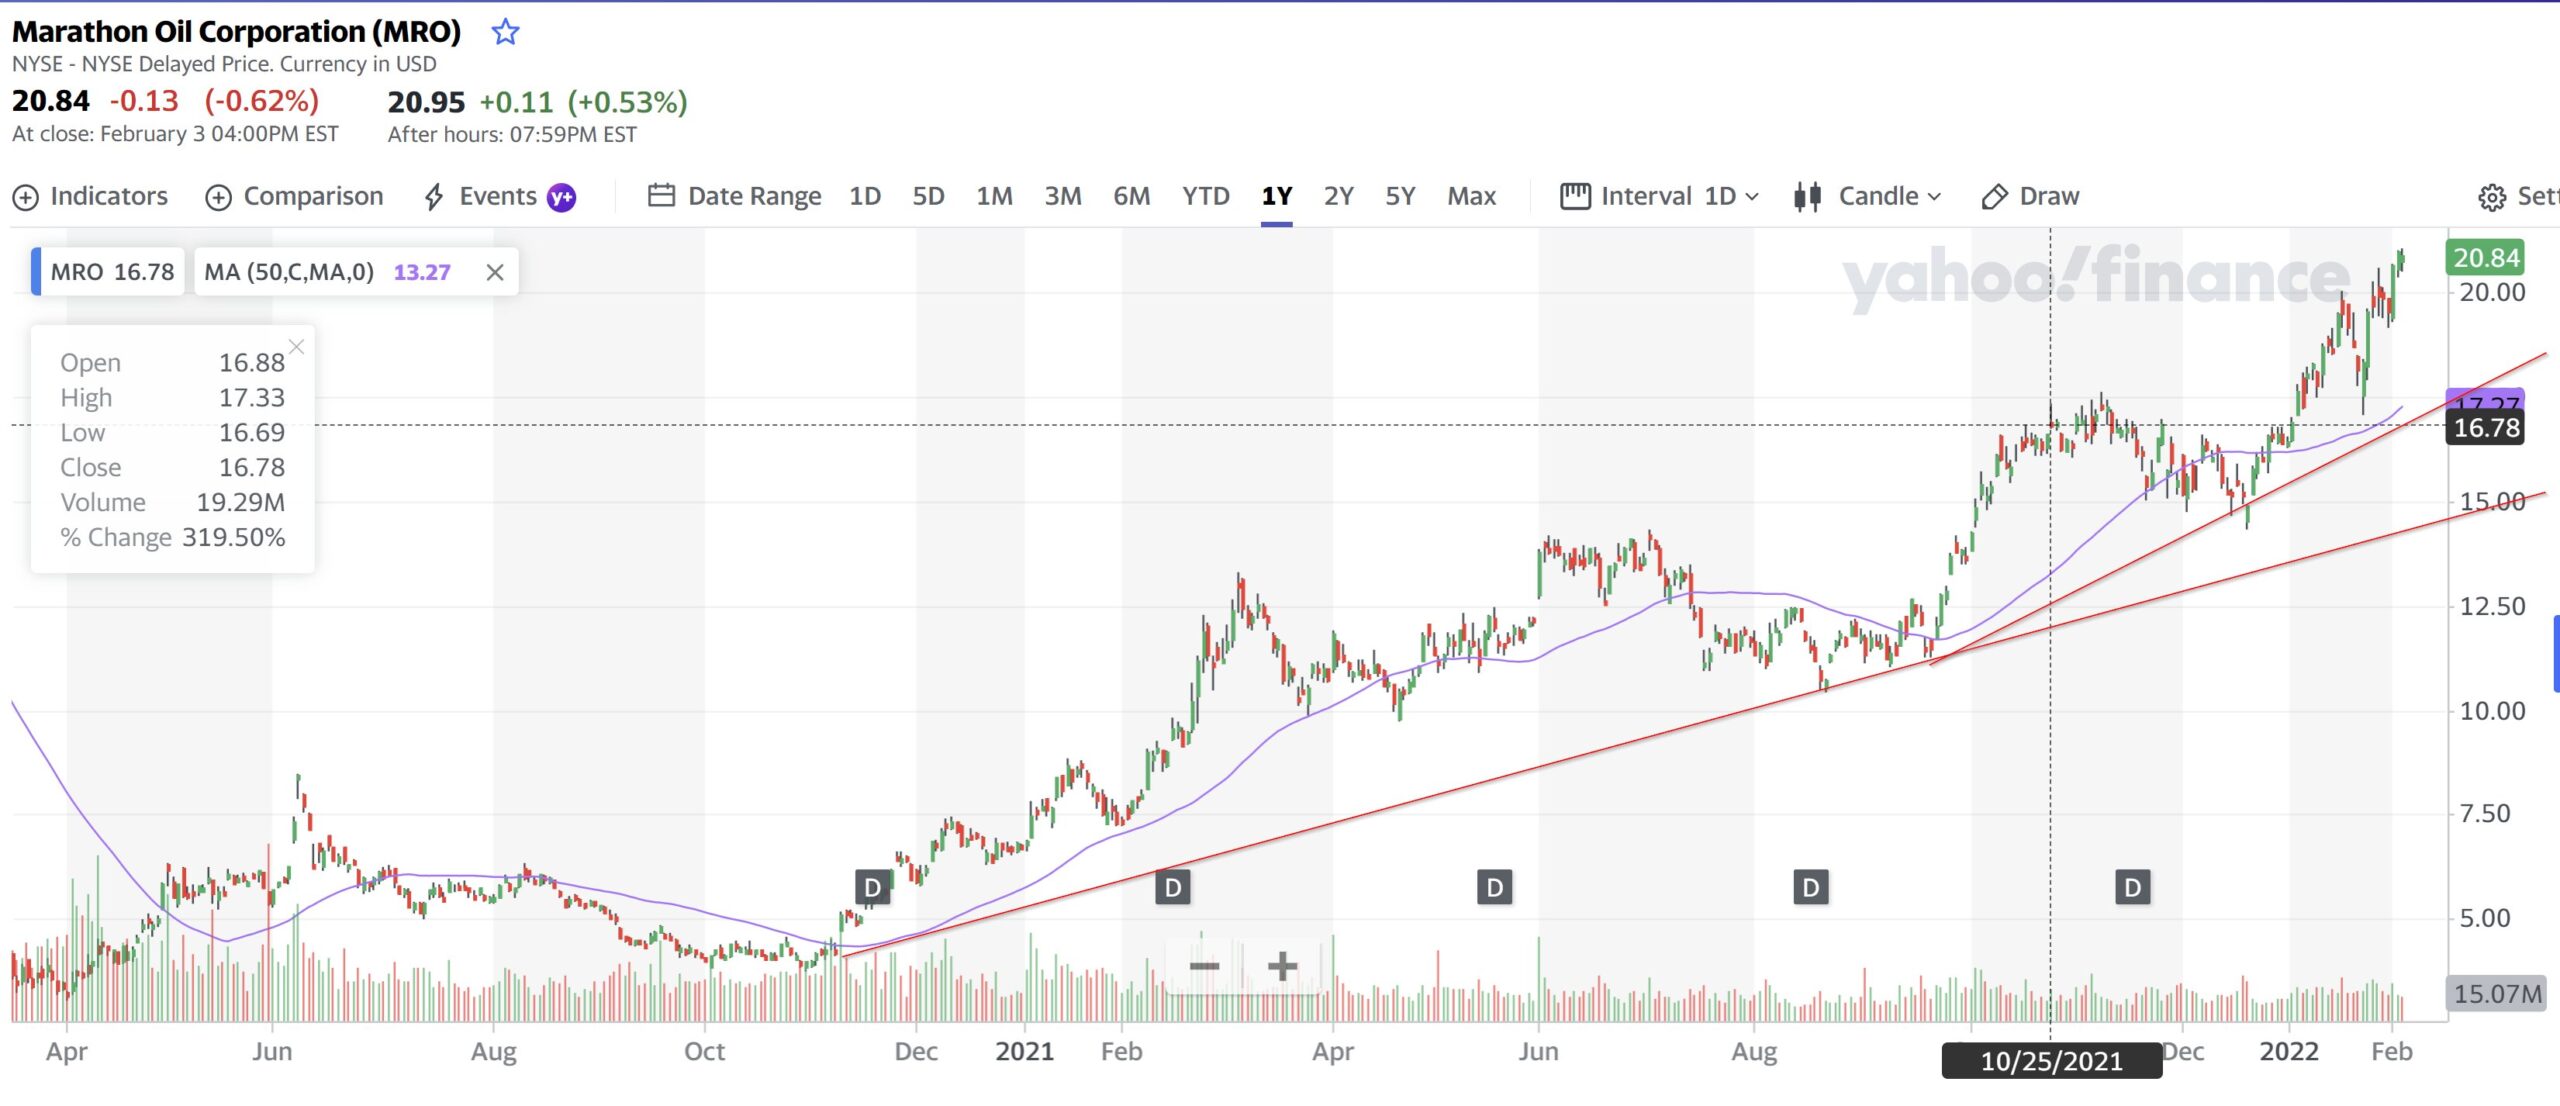
Task: Click the blue side tab at right edge
Action: click(x=2556, y=654)
